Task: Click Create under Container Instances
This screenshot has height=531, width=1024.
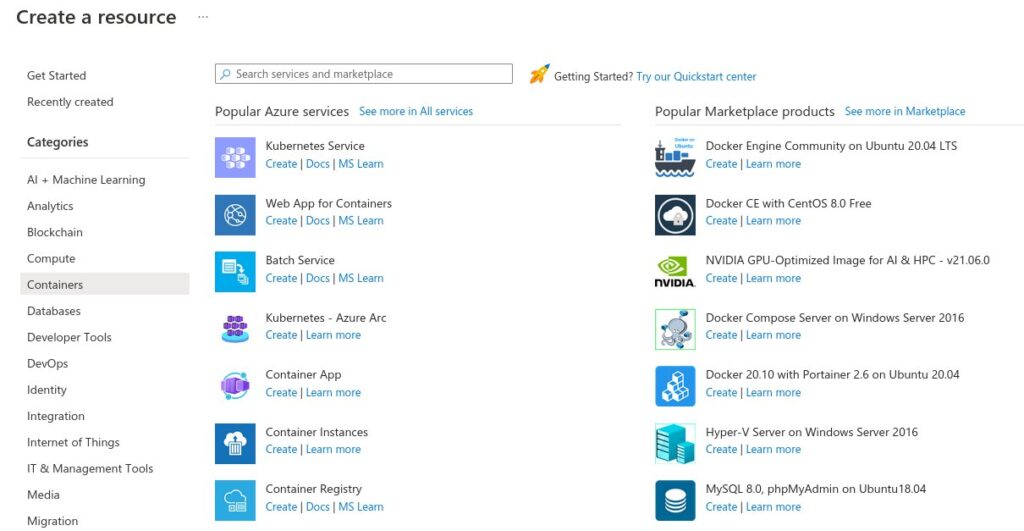Action: coord(281,449)
